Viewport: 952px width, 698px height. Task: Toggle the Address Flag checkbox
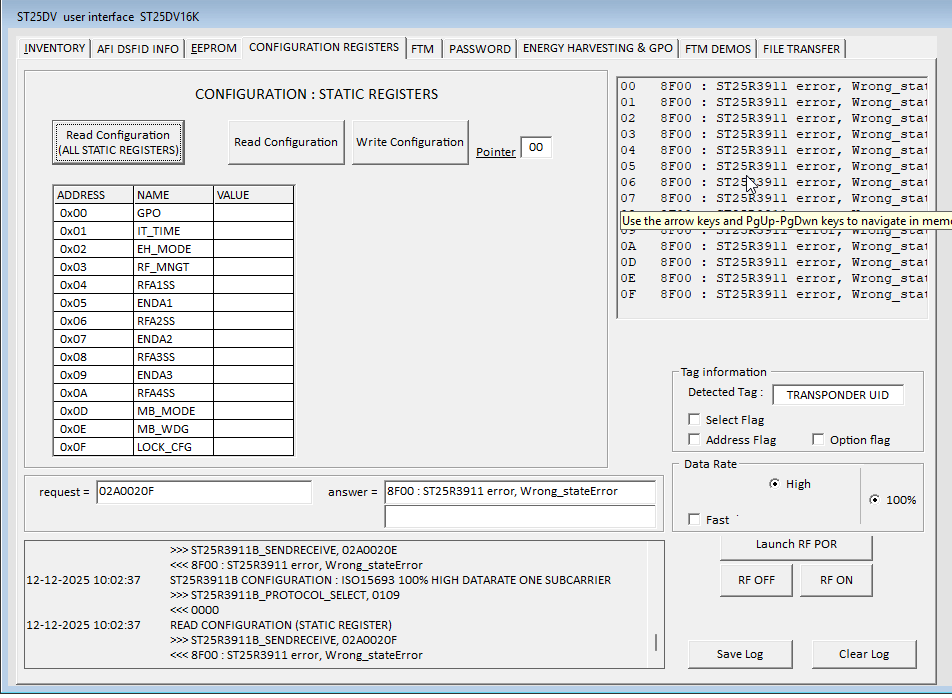(x=695, y=440)
